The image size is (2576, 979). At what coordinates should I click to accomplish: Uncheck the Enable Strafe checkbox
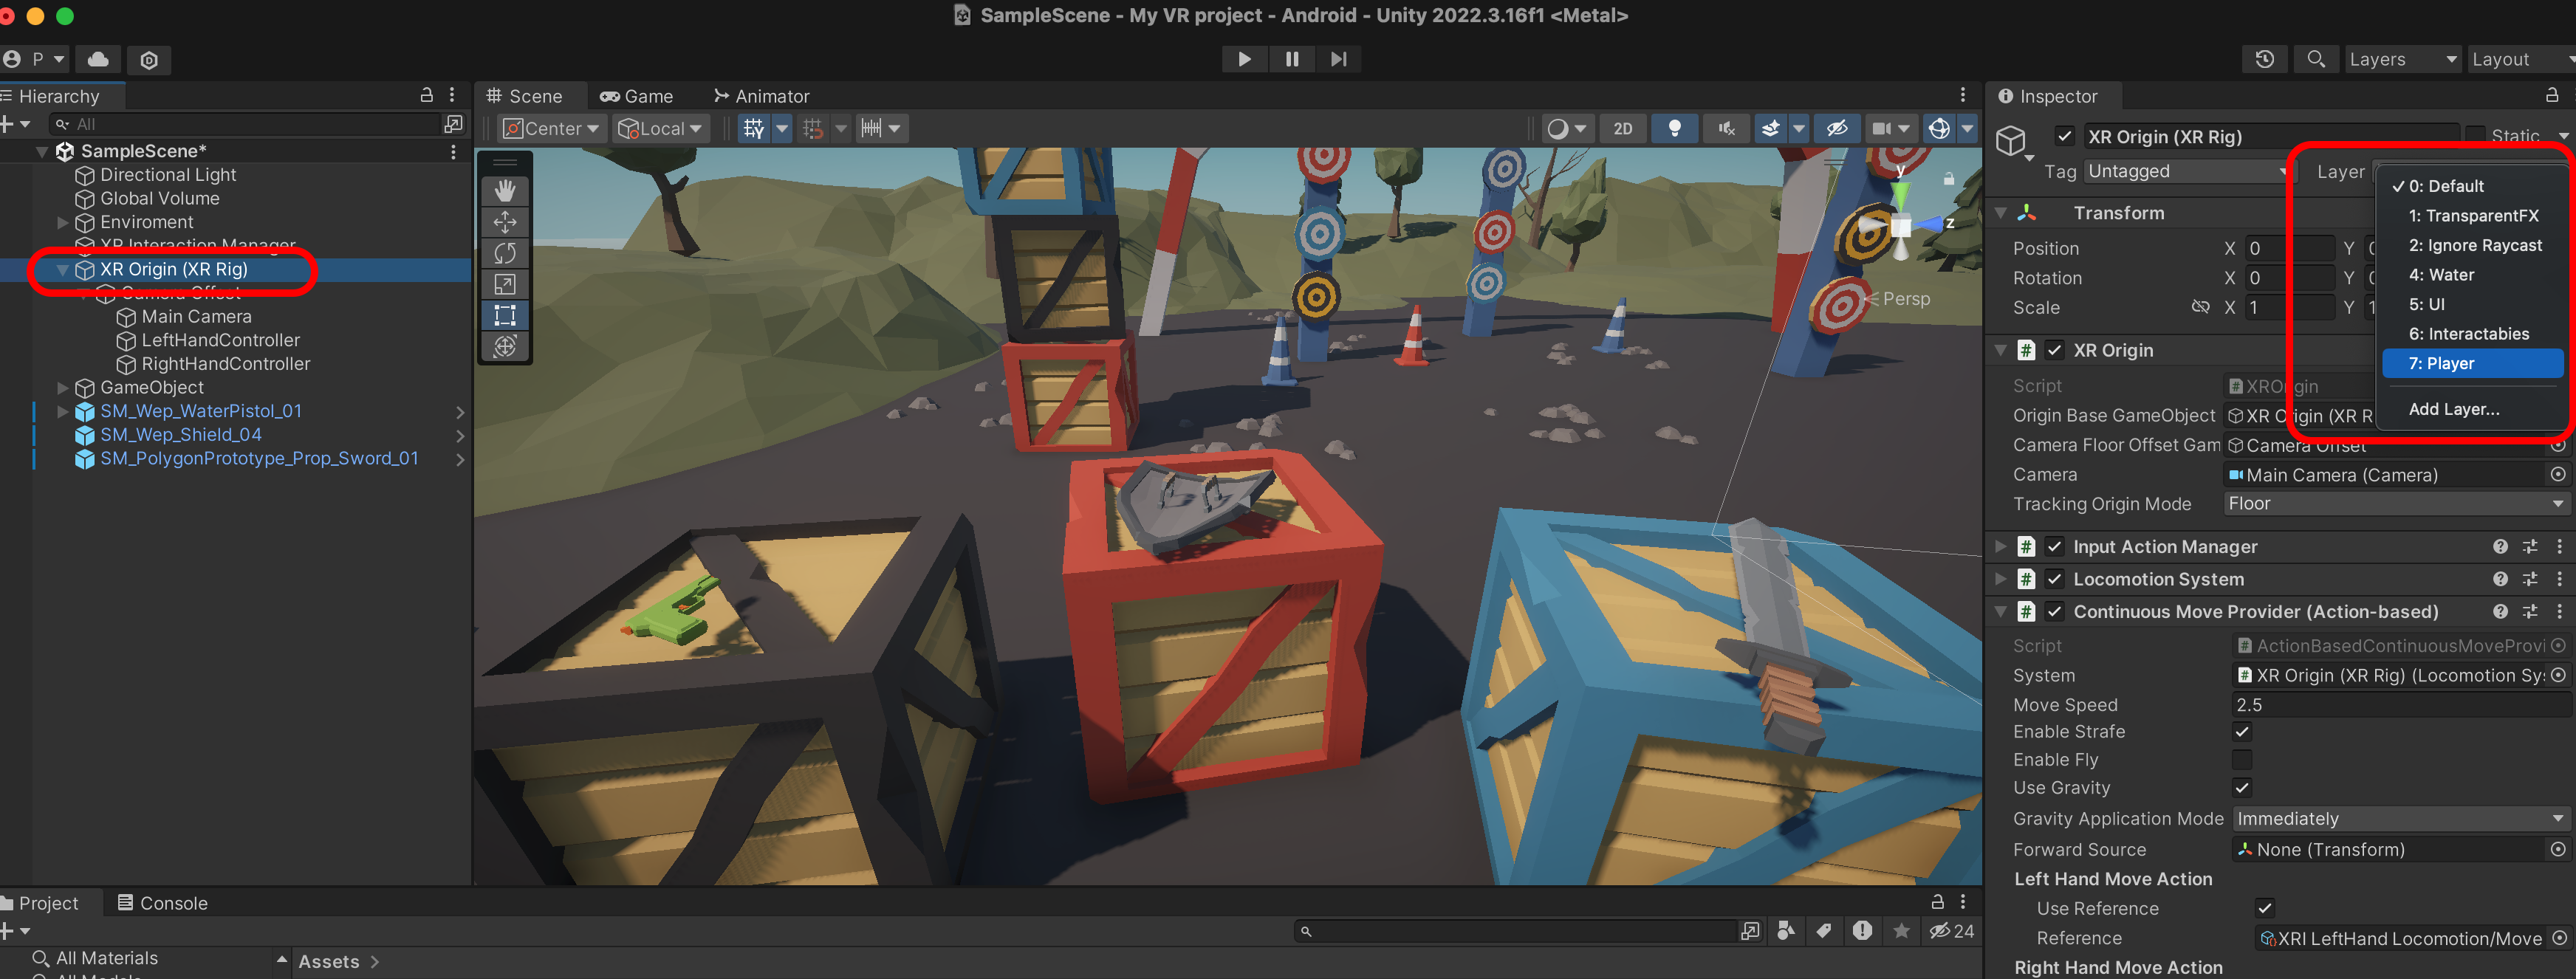click(x=2242, y=732)
